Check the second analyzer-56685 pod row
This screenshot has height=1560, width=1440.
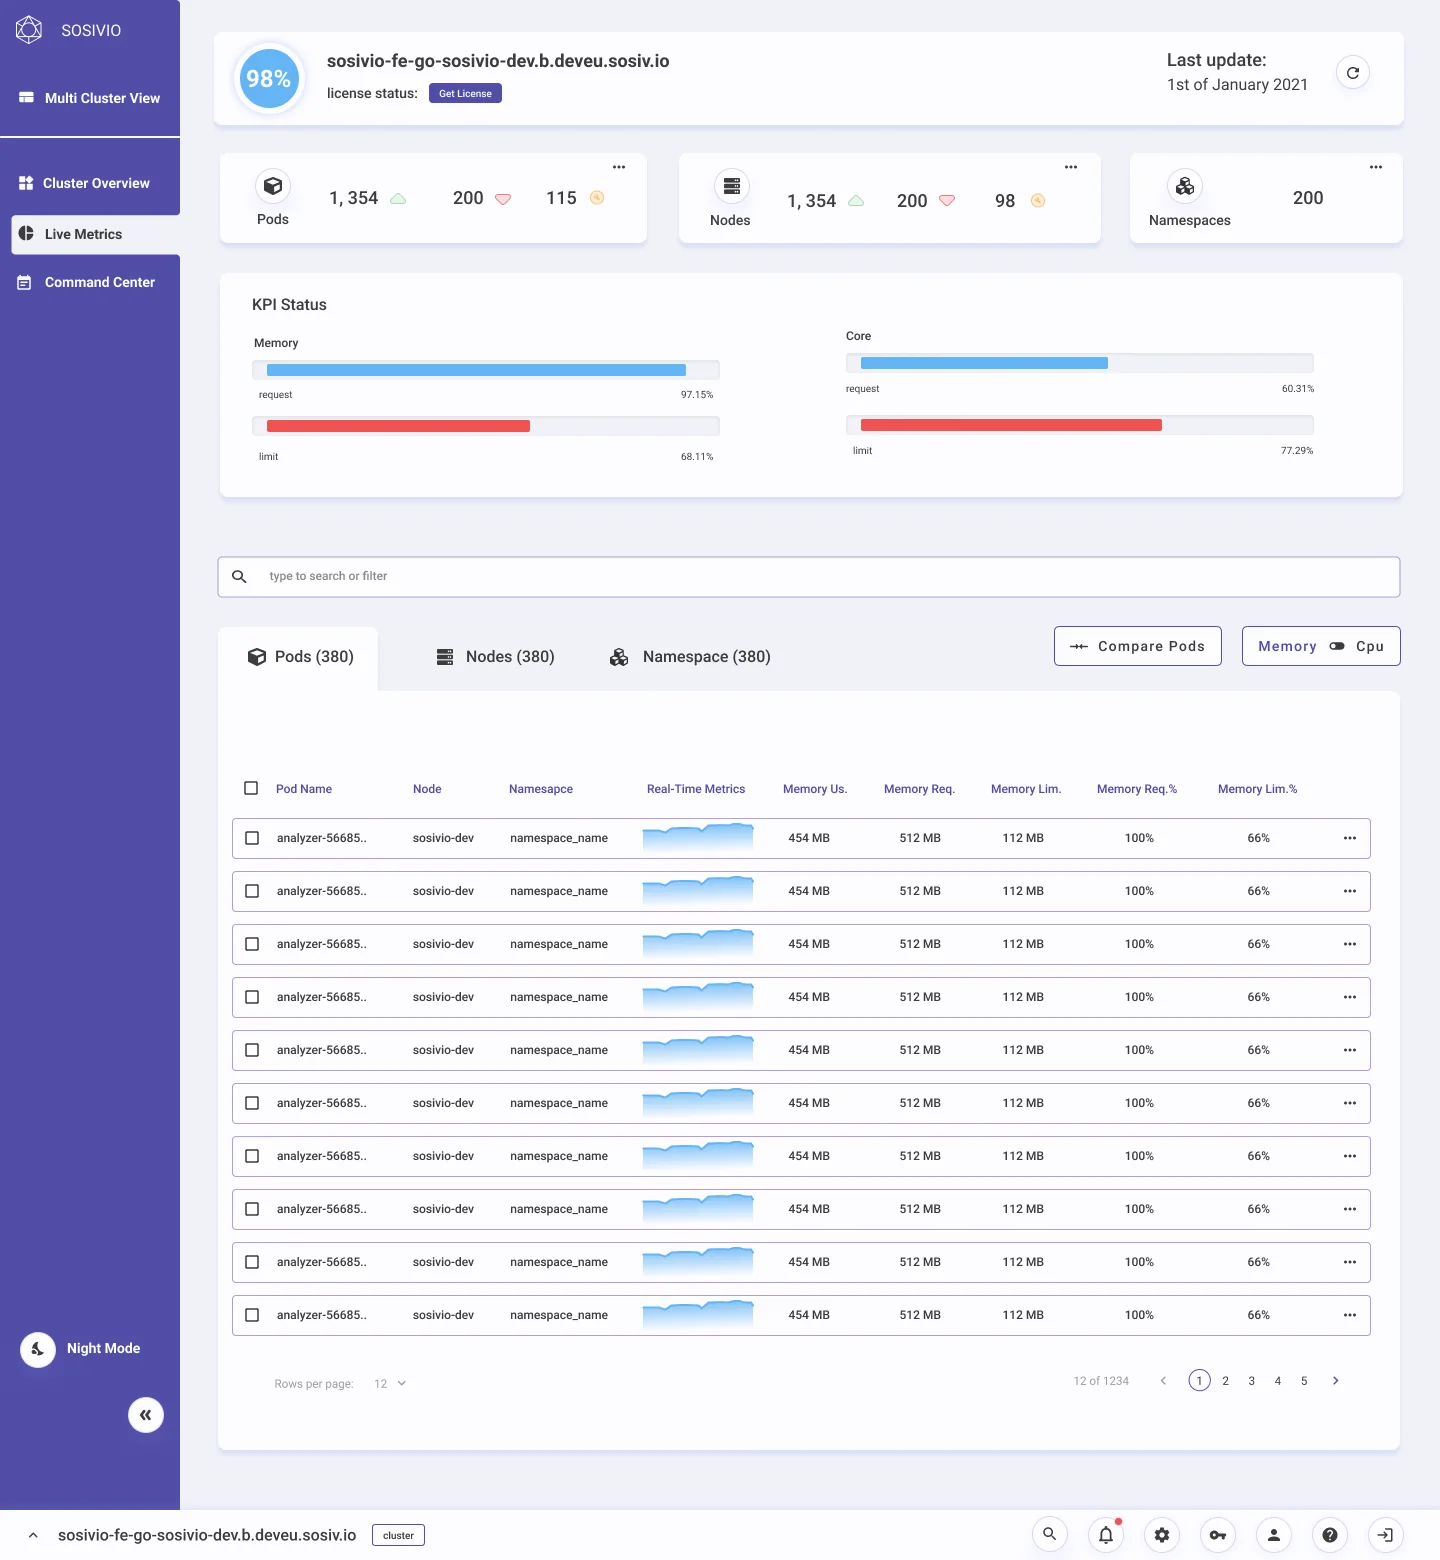(x=252, y=891)
